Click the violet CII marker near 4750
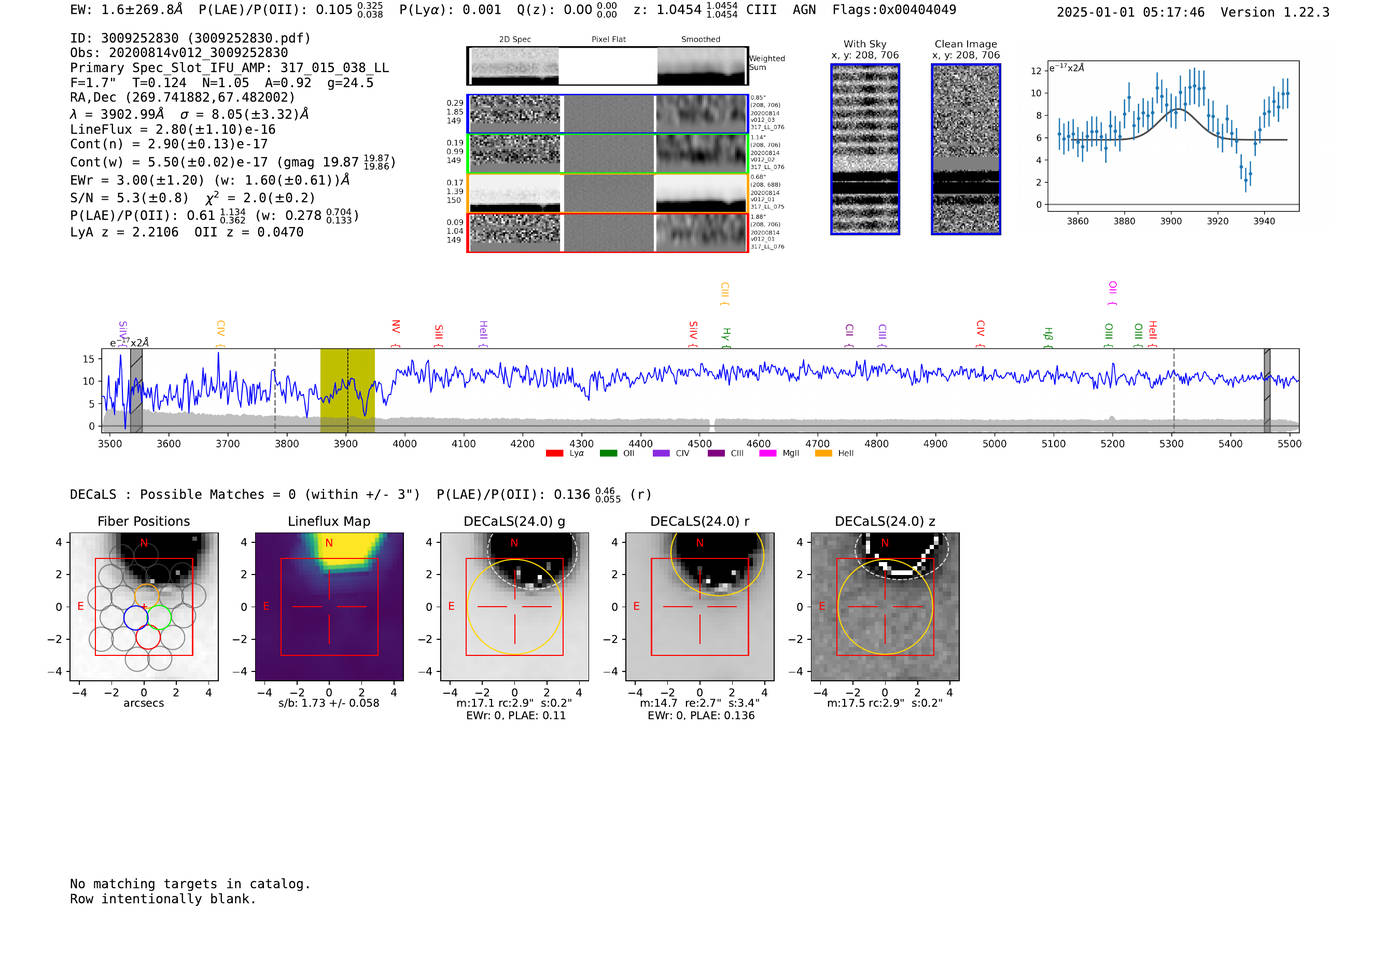The height and width of the screenshot is (953, 1400). pyautogui.click(x=849, y=334)
